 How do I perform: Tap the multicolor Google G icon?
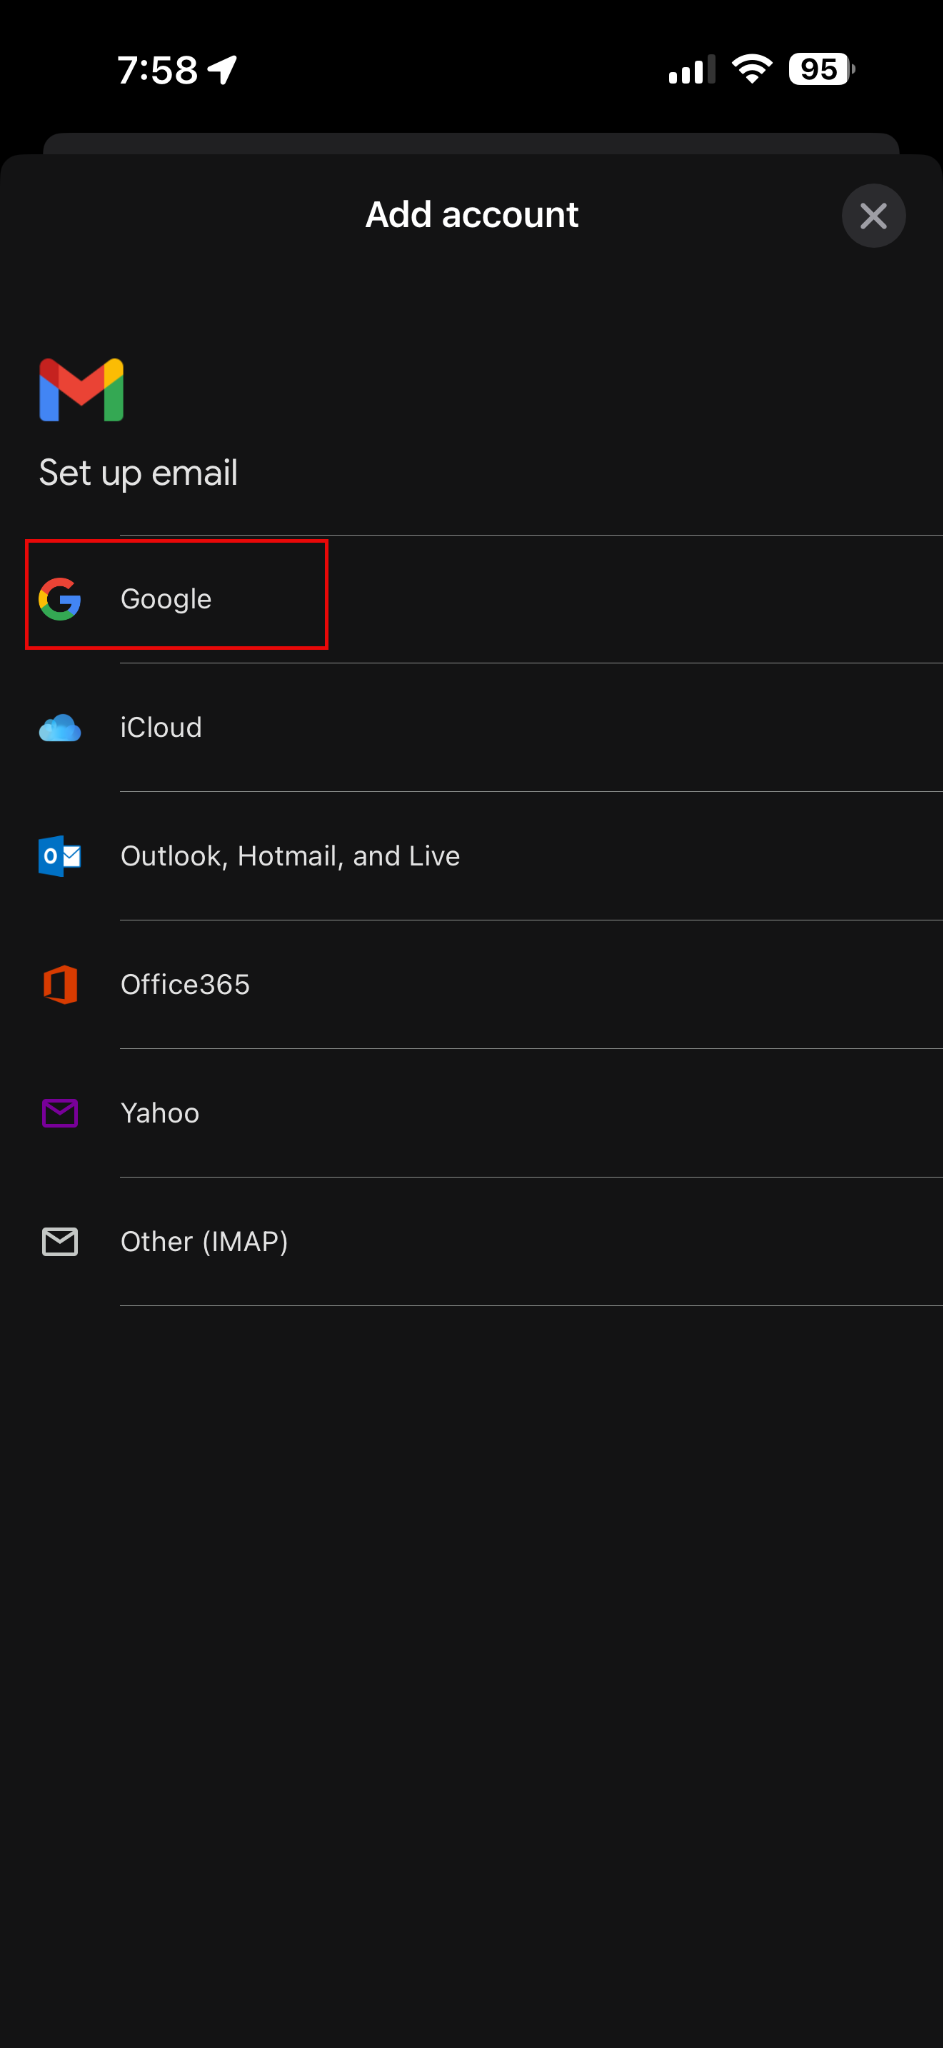tap(60, 599)
